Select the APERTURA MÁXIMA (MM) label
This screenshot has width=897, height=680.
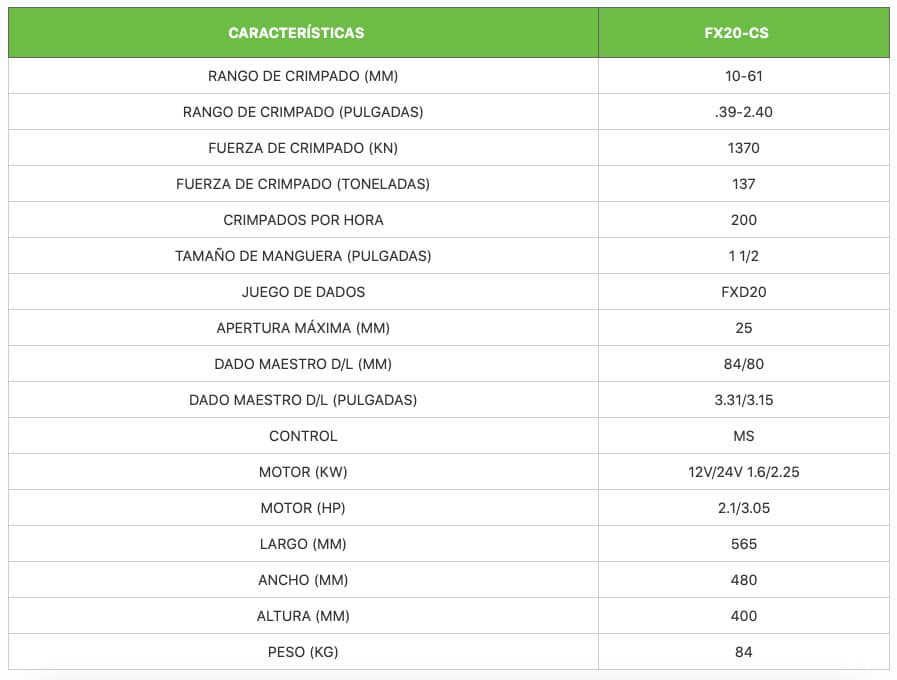(303, 328)
